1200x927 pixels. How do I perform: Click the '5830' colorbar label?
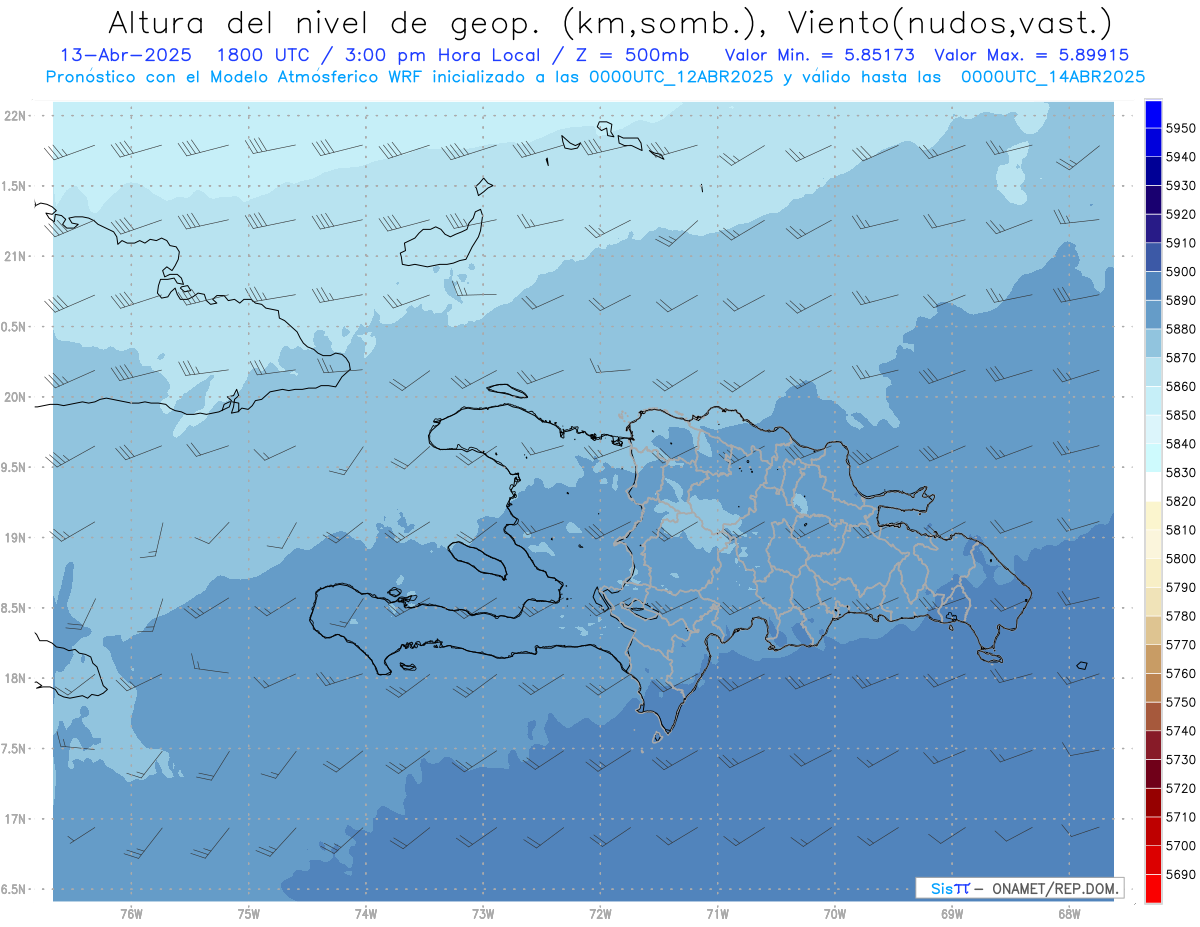1181,472
